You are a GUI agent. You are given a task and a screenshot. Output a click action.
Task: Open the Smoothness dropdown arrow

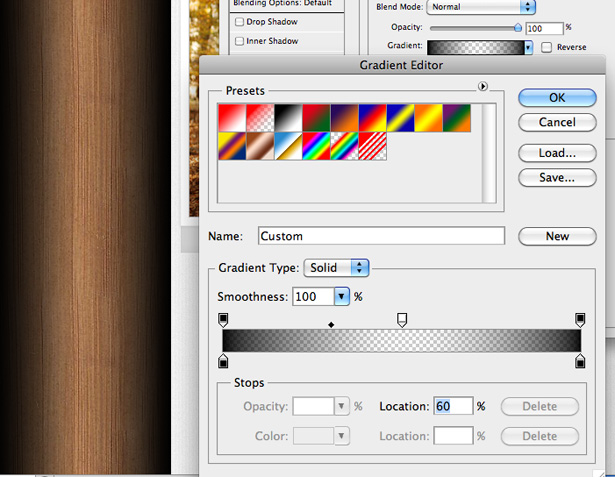coord(342,297)
